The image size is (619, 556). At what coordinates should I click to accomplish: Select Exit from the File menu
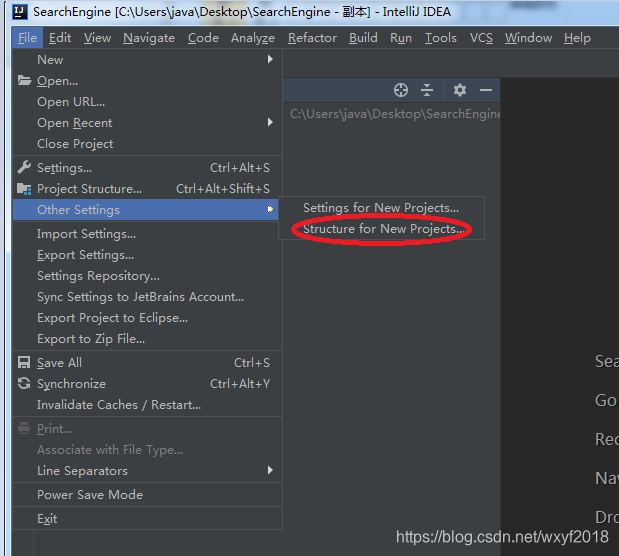coord(147,518)
